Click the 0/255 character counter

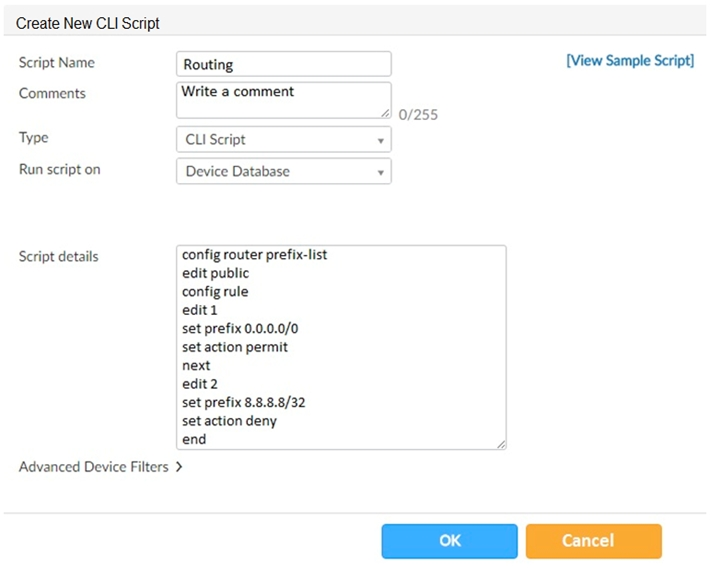pos(418,115)
